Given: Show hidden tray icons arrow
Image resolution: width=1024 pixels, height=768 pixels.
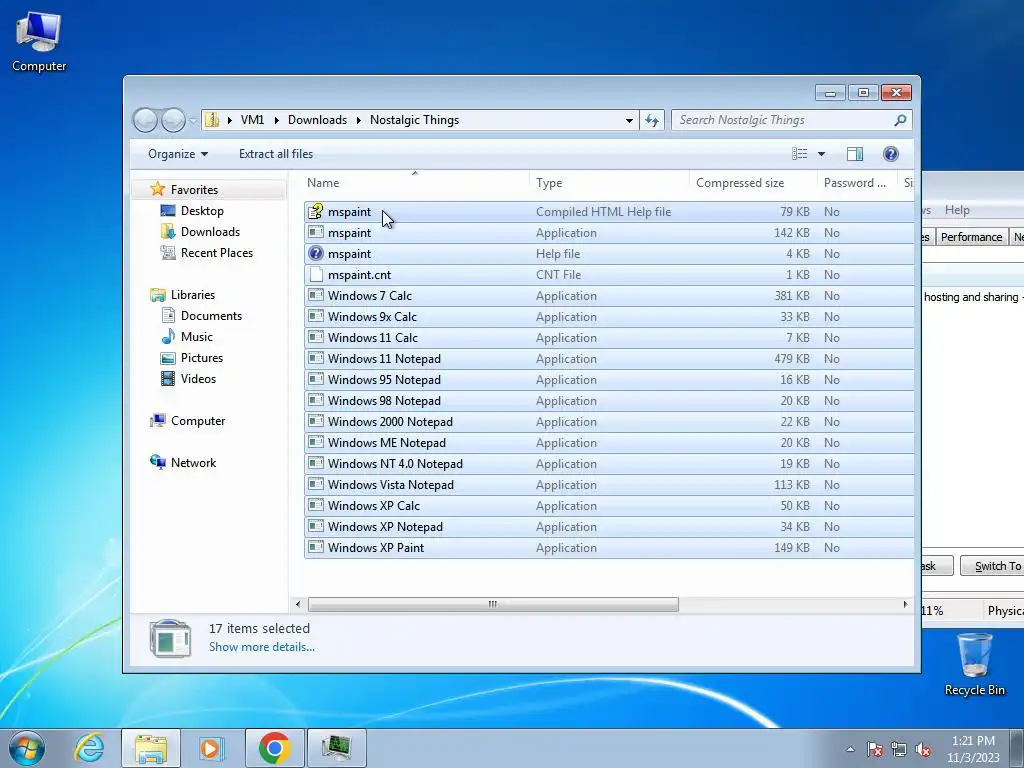Looking at the screenshot, I should coord(850,749).
